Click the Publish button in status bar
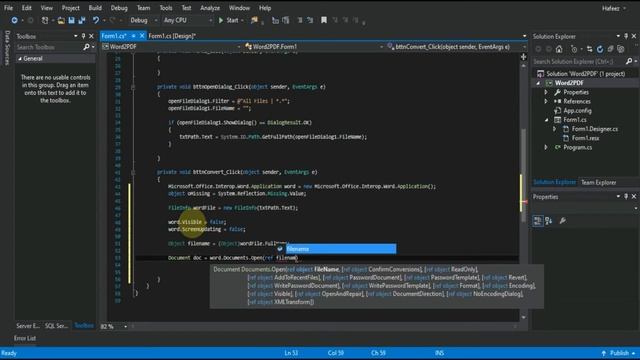 pyautogui.click(x=619, y=353)
